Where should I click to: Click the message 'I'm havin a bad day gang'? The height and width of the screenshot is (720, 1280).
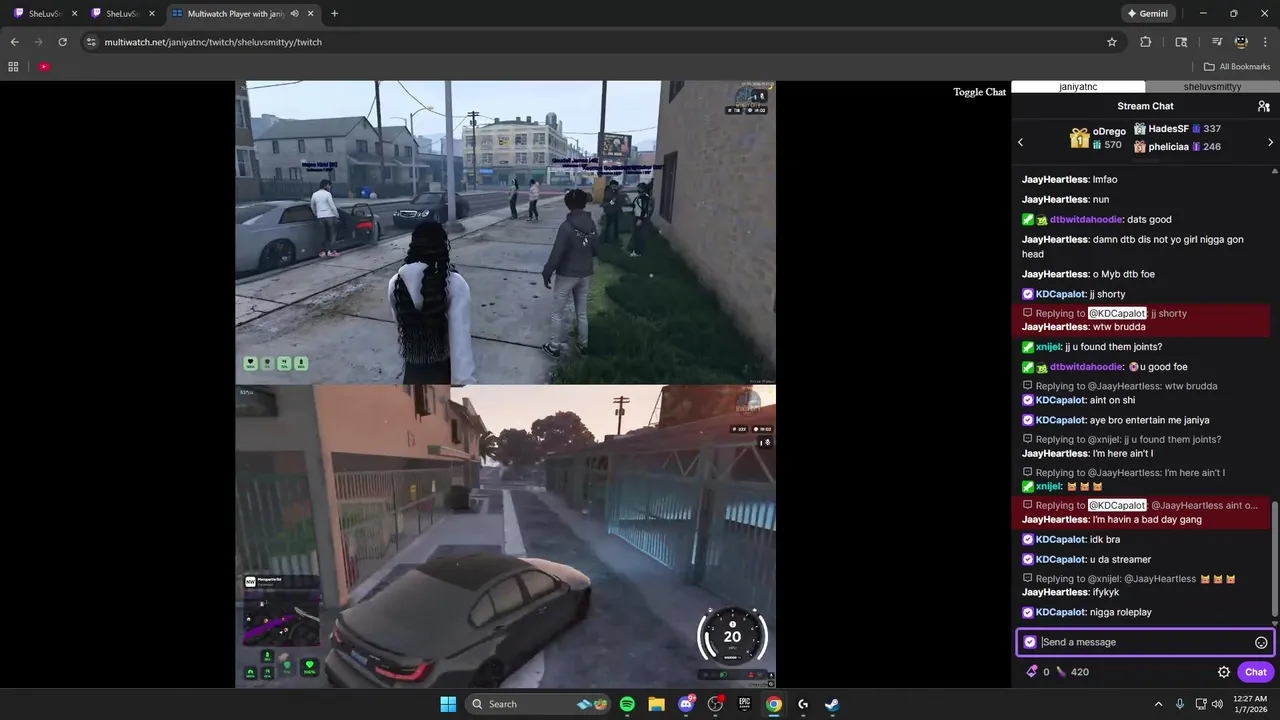click(x=1147, y=520)
